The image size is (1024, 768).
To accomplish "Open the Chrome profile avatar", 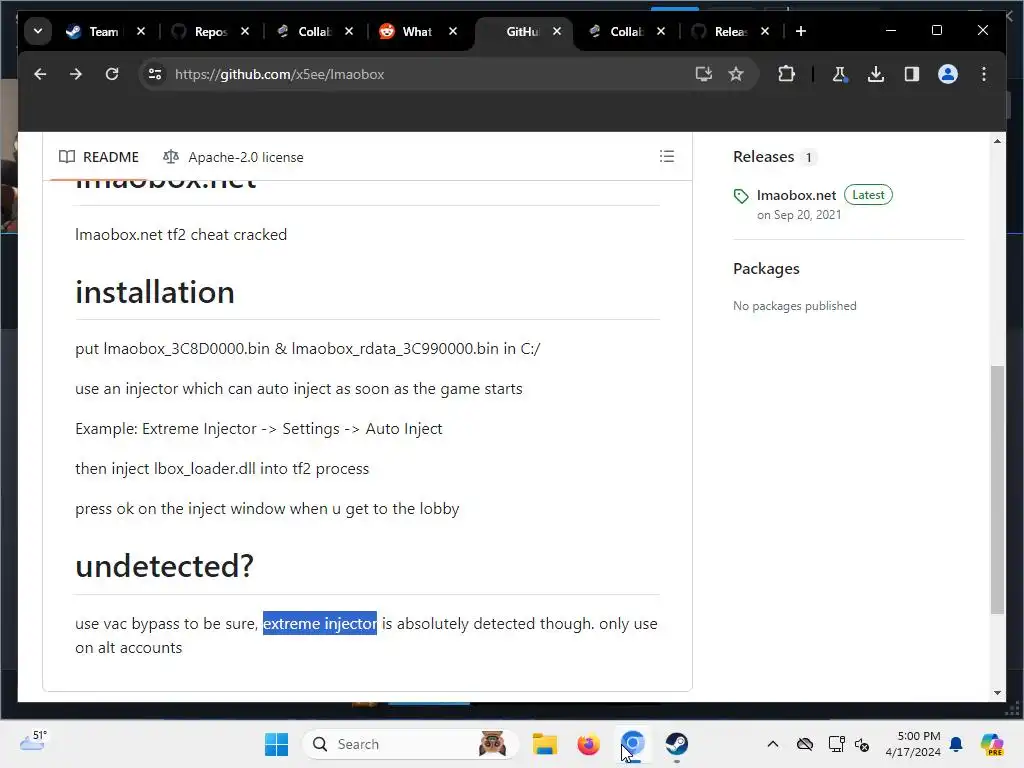I will pos(948,74).
